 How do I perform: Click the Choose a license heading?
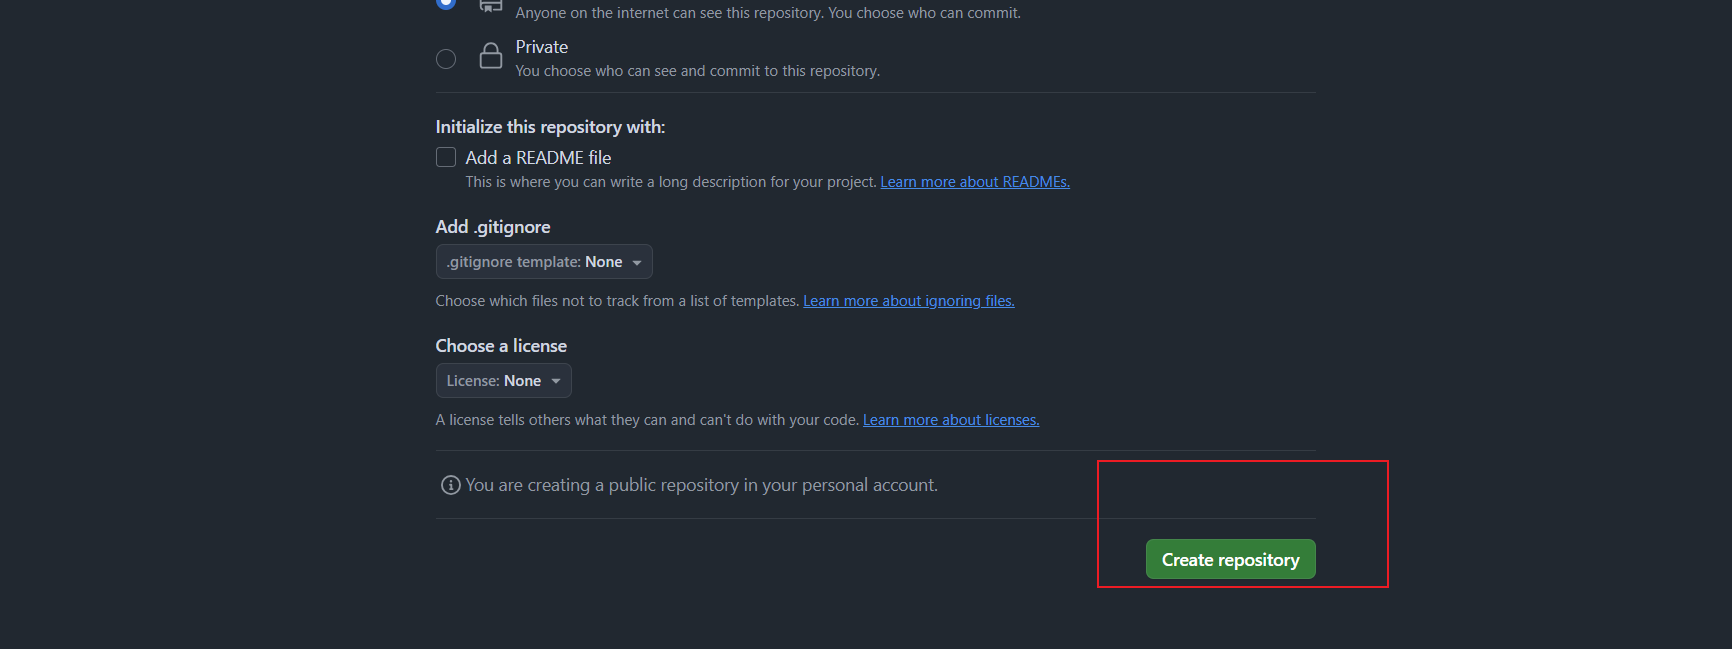pyautogui.click(x=501, y=346)
